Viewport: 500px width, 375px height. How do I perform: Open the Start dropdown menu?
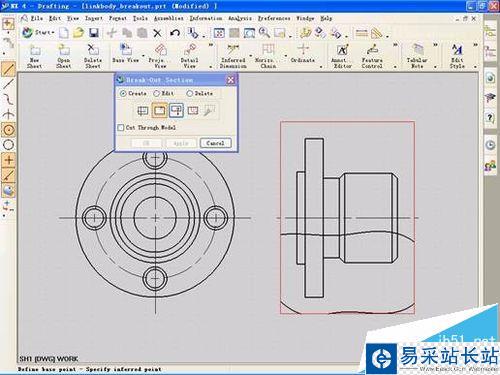(38, 33)
